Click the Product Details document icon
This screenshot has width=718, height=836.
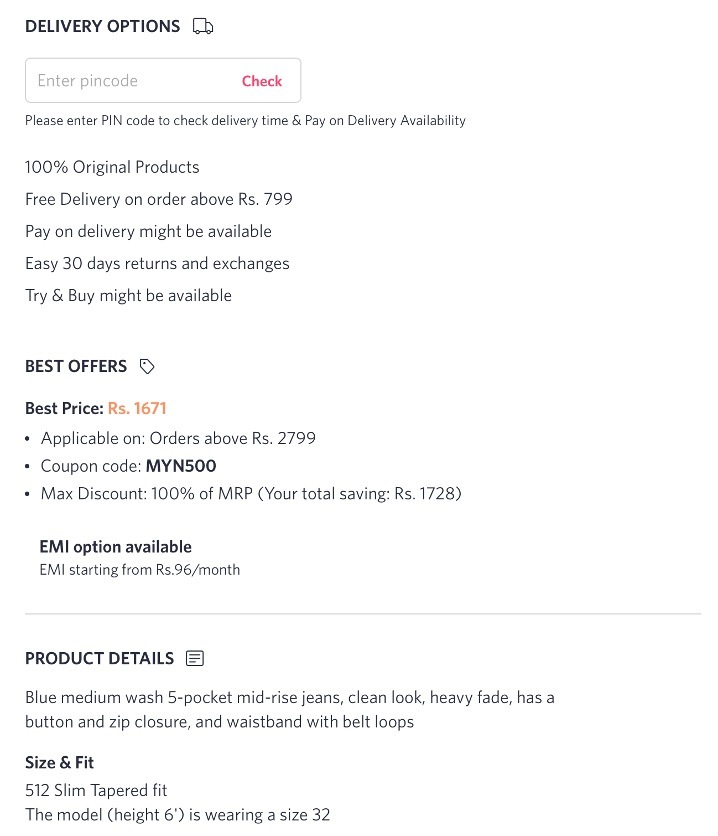click(195, 658)
